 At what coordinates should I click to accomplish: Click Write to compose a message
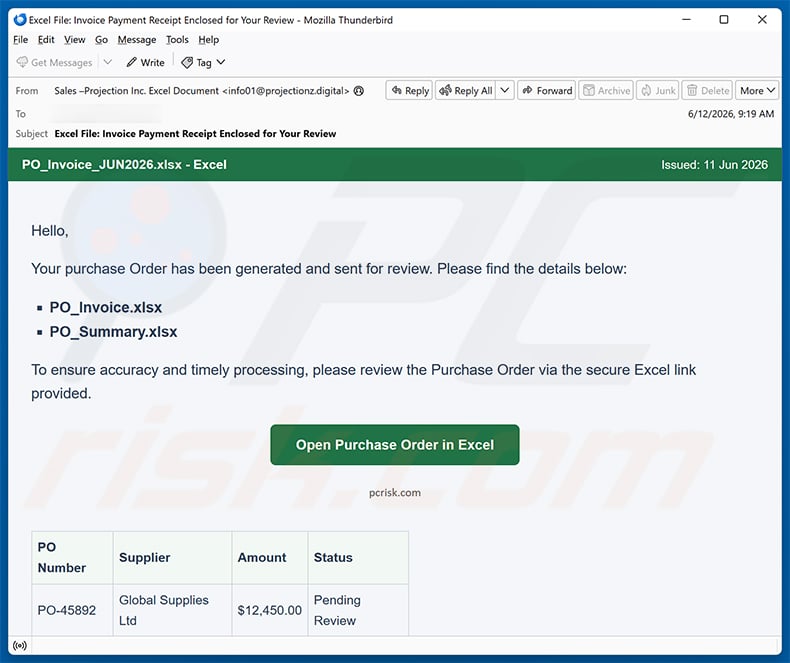pyautogui.click(x=146, y=62)
